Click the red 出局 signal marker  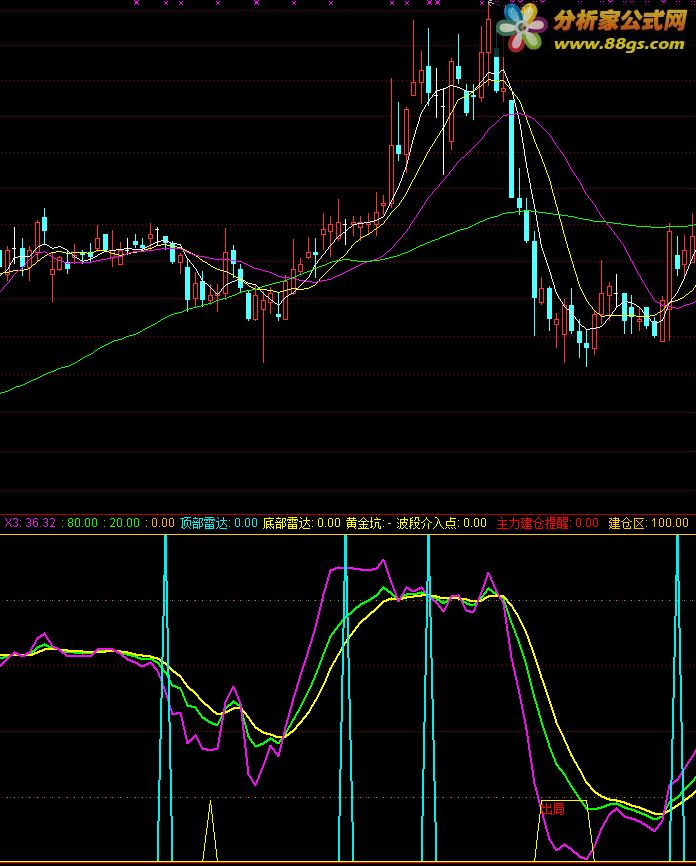[552, 809]
